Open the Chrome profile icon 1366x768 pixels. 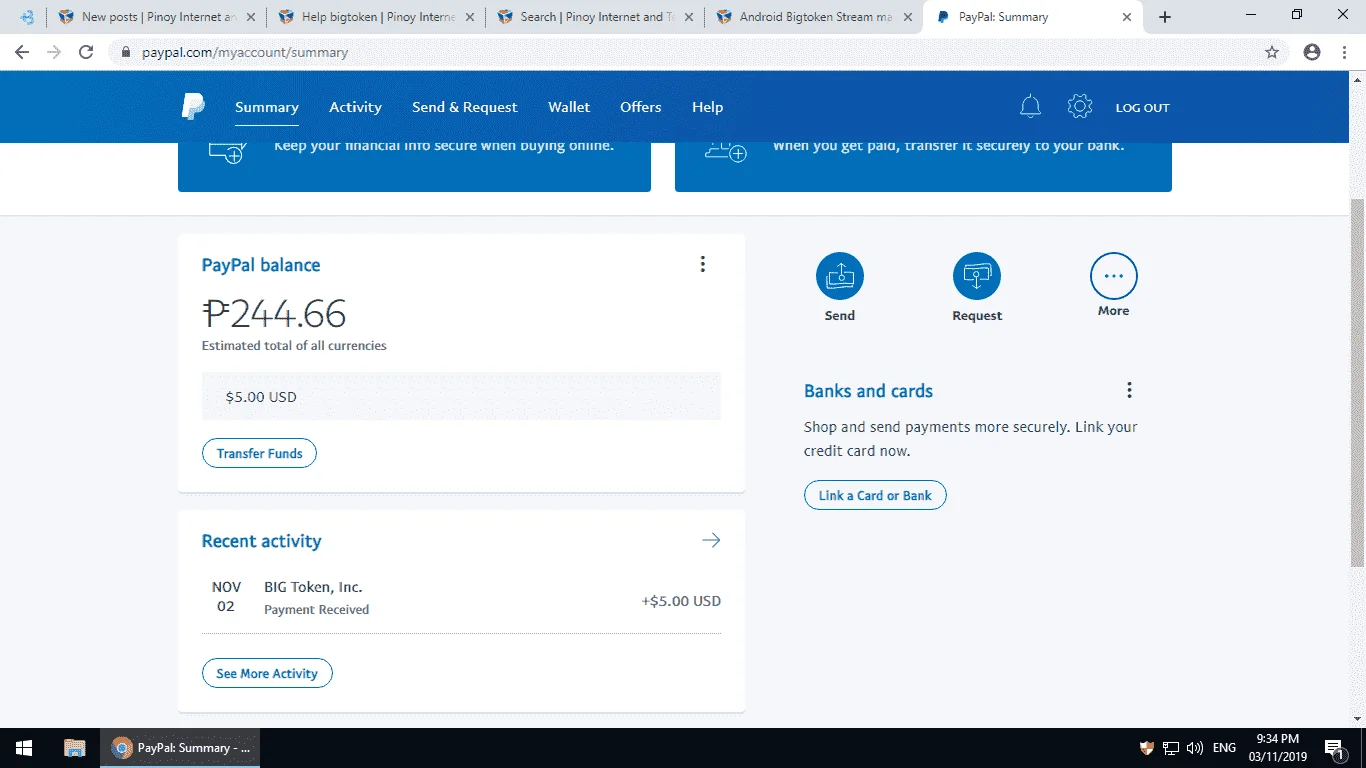1312,52
